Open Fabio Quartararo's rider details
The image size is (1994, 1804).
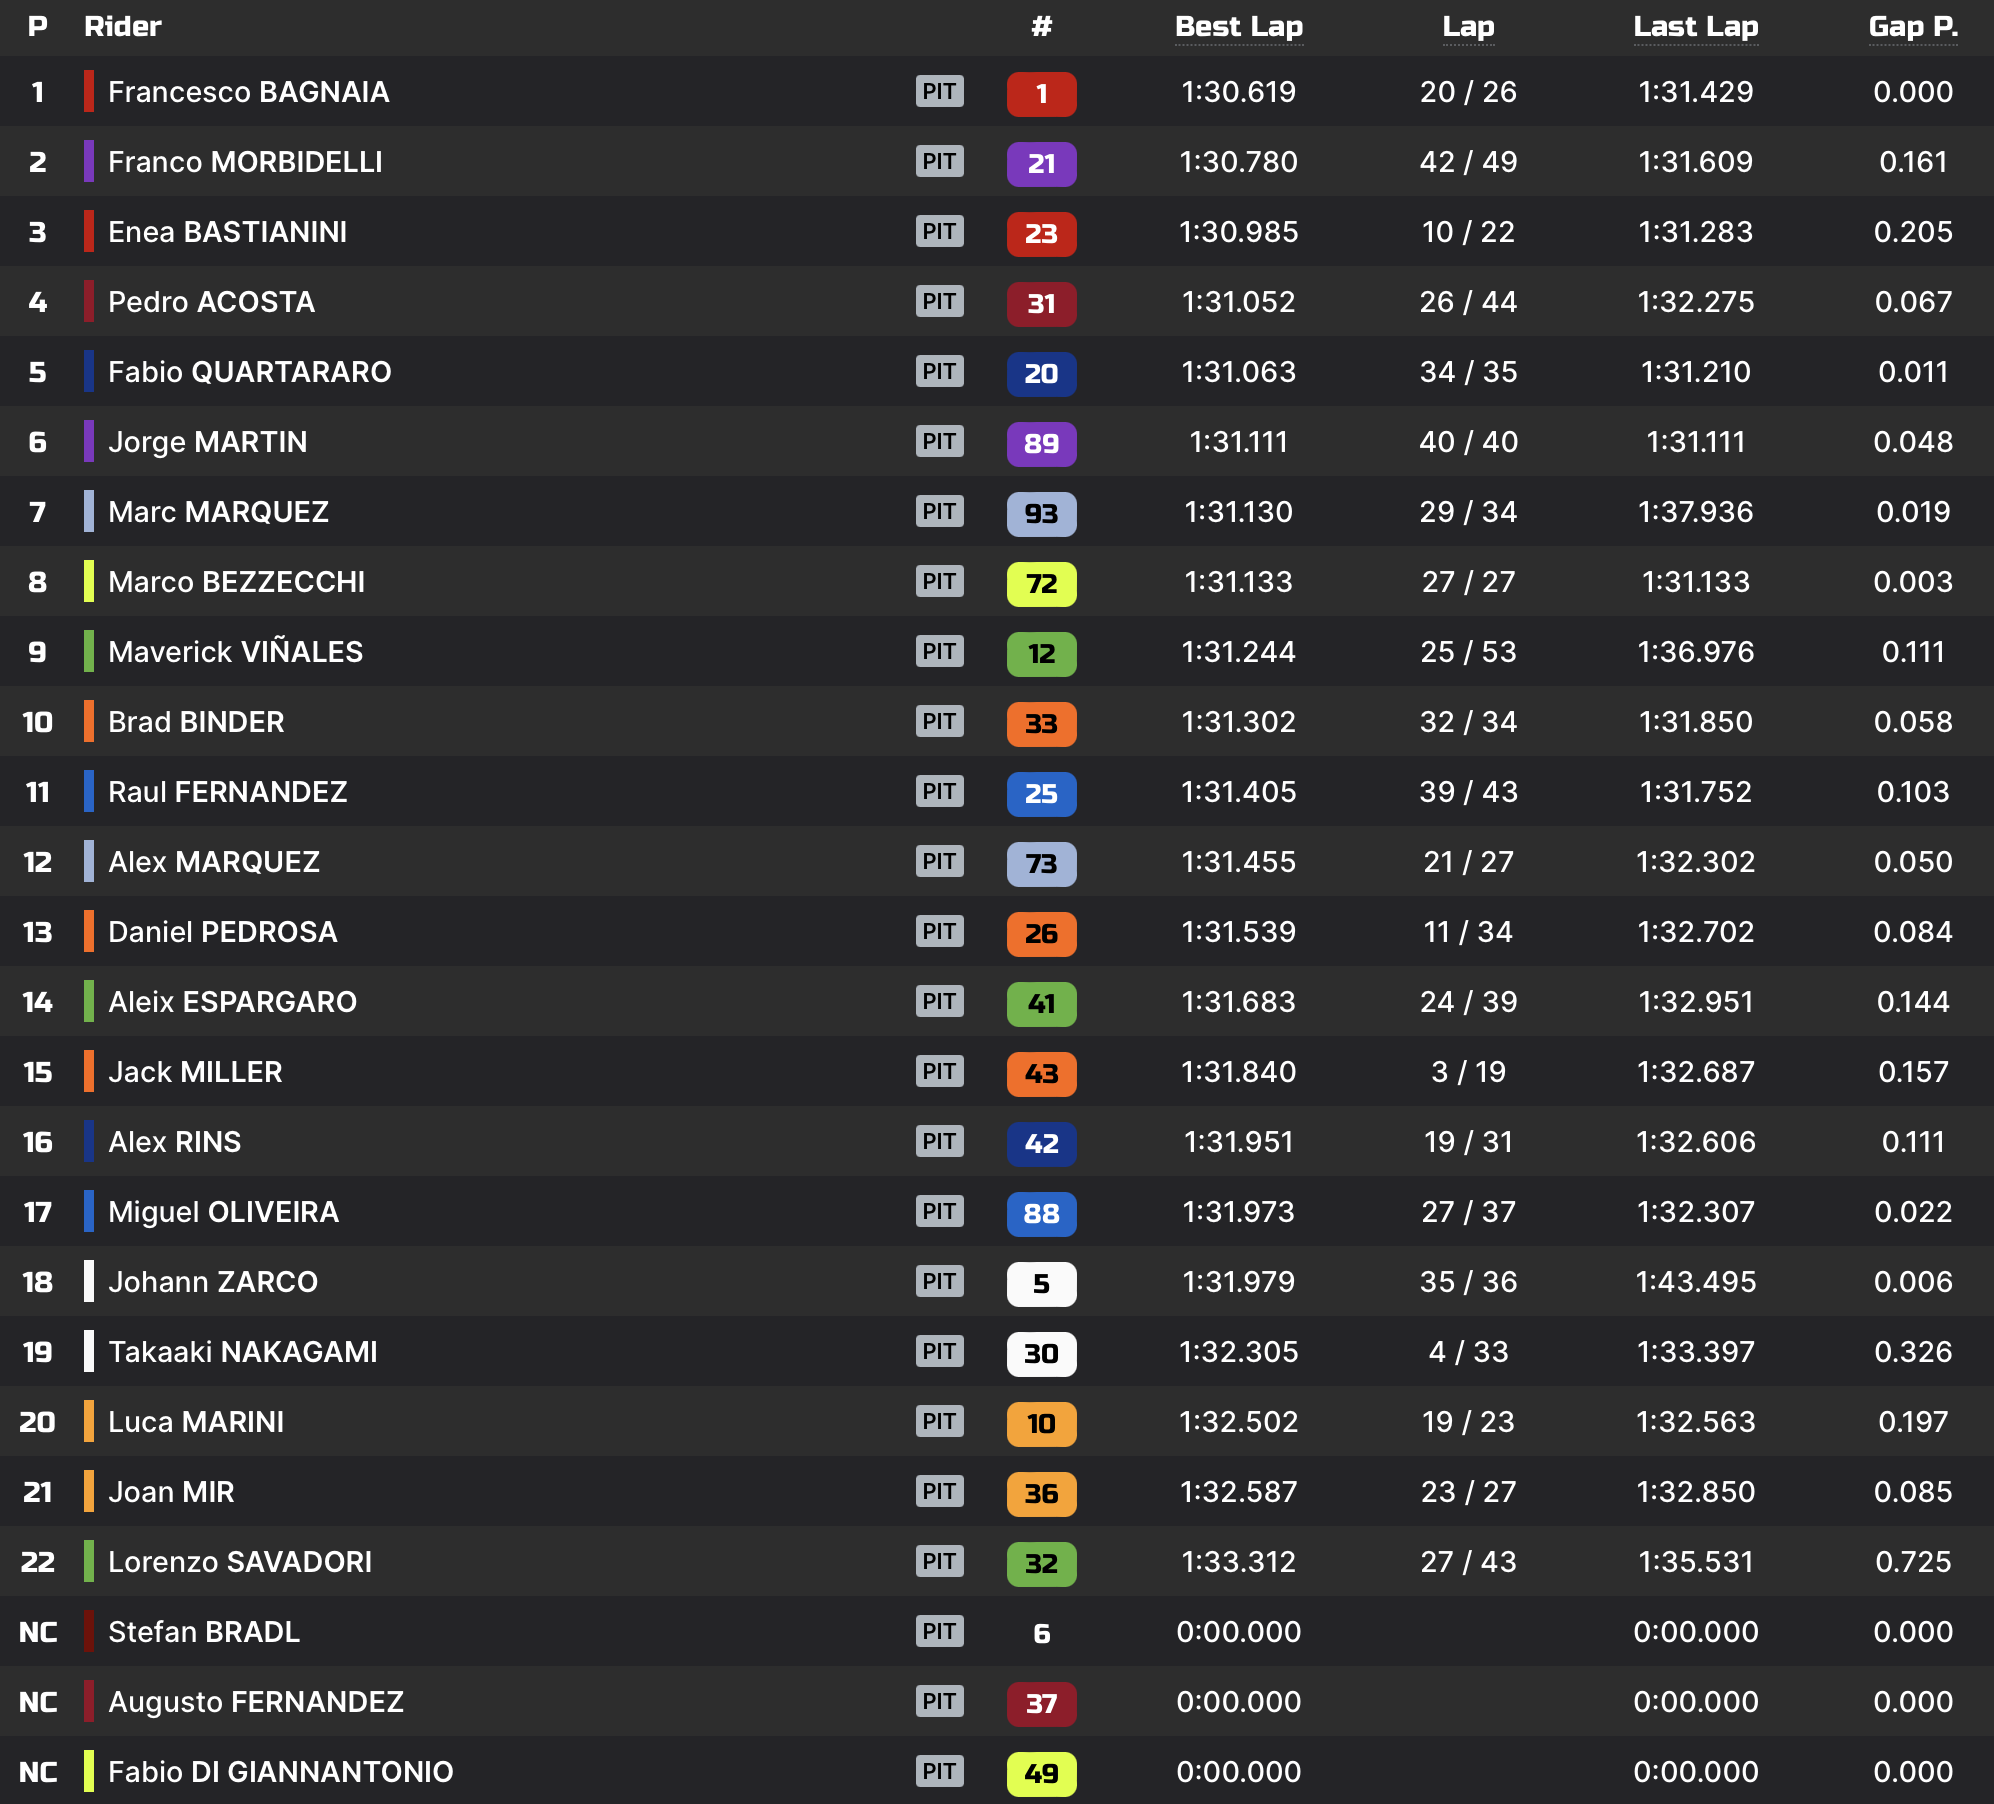(250, 372)
